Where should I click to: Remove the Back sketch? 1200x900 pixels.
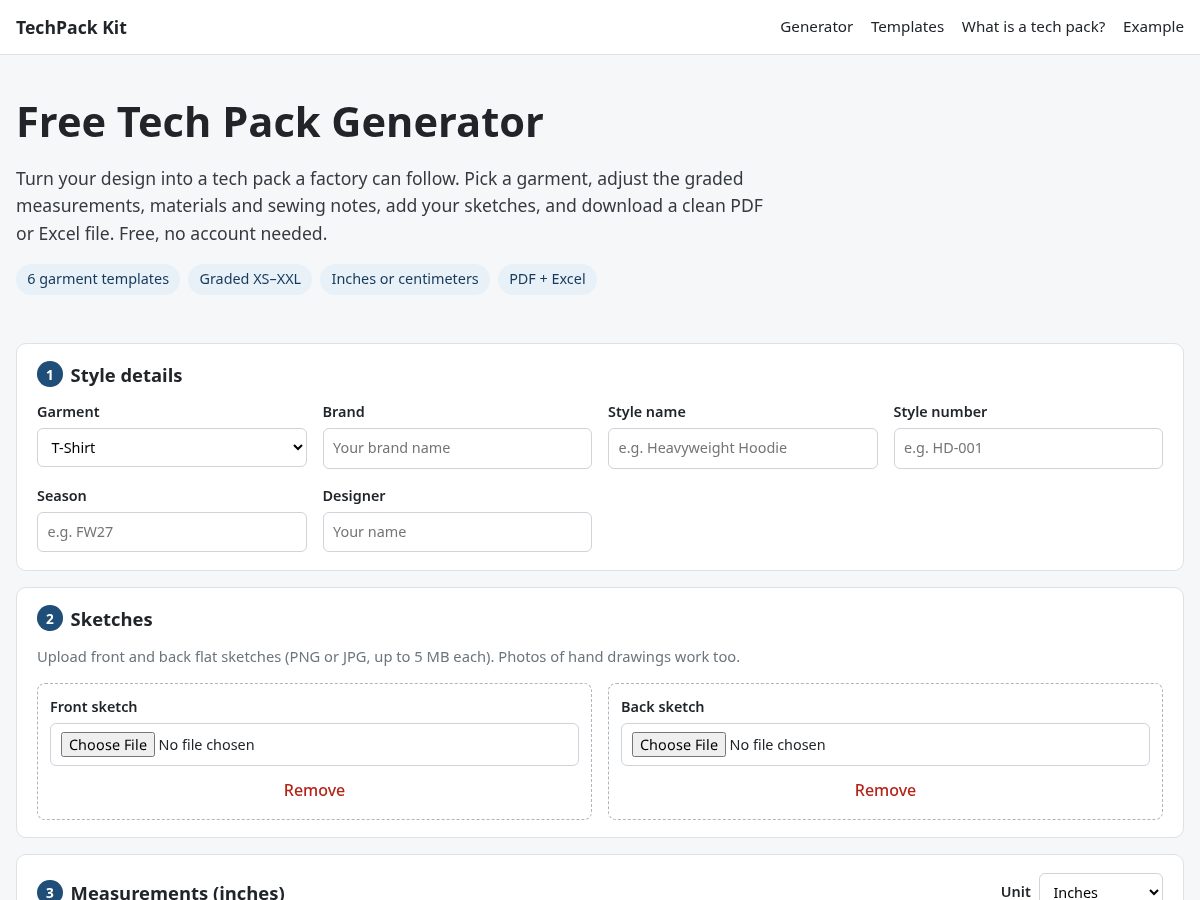point(885,790)
